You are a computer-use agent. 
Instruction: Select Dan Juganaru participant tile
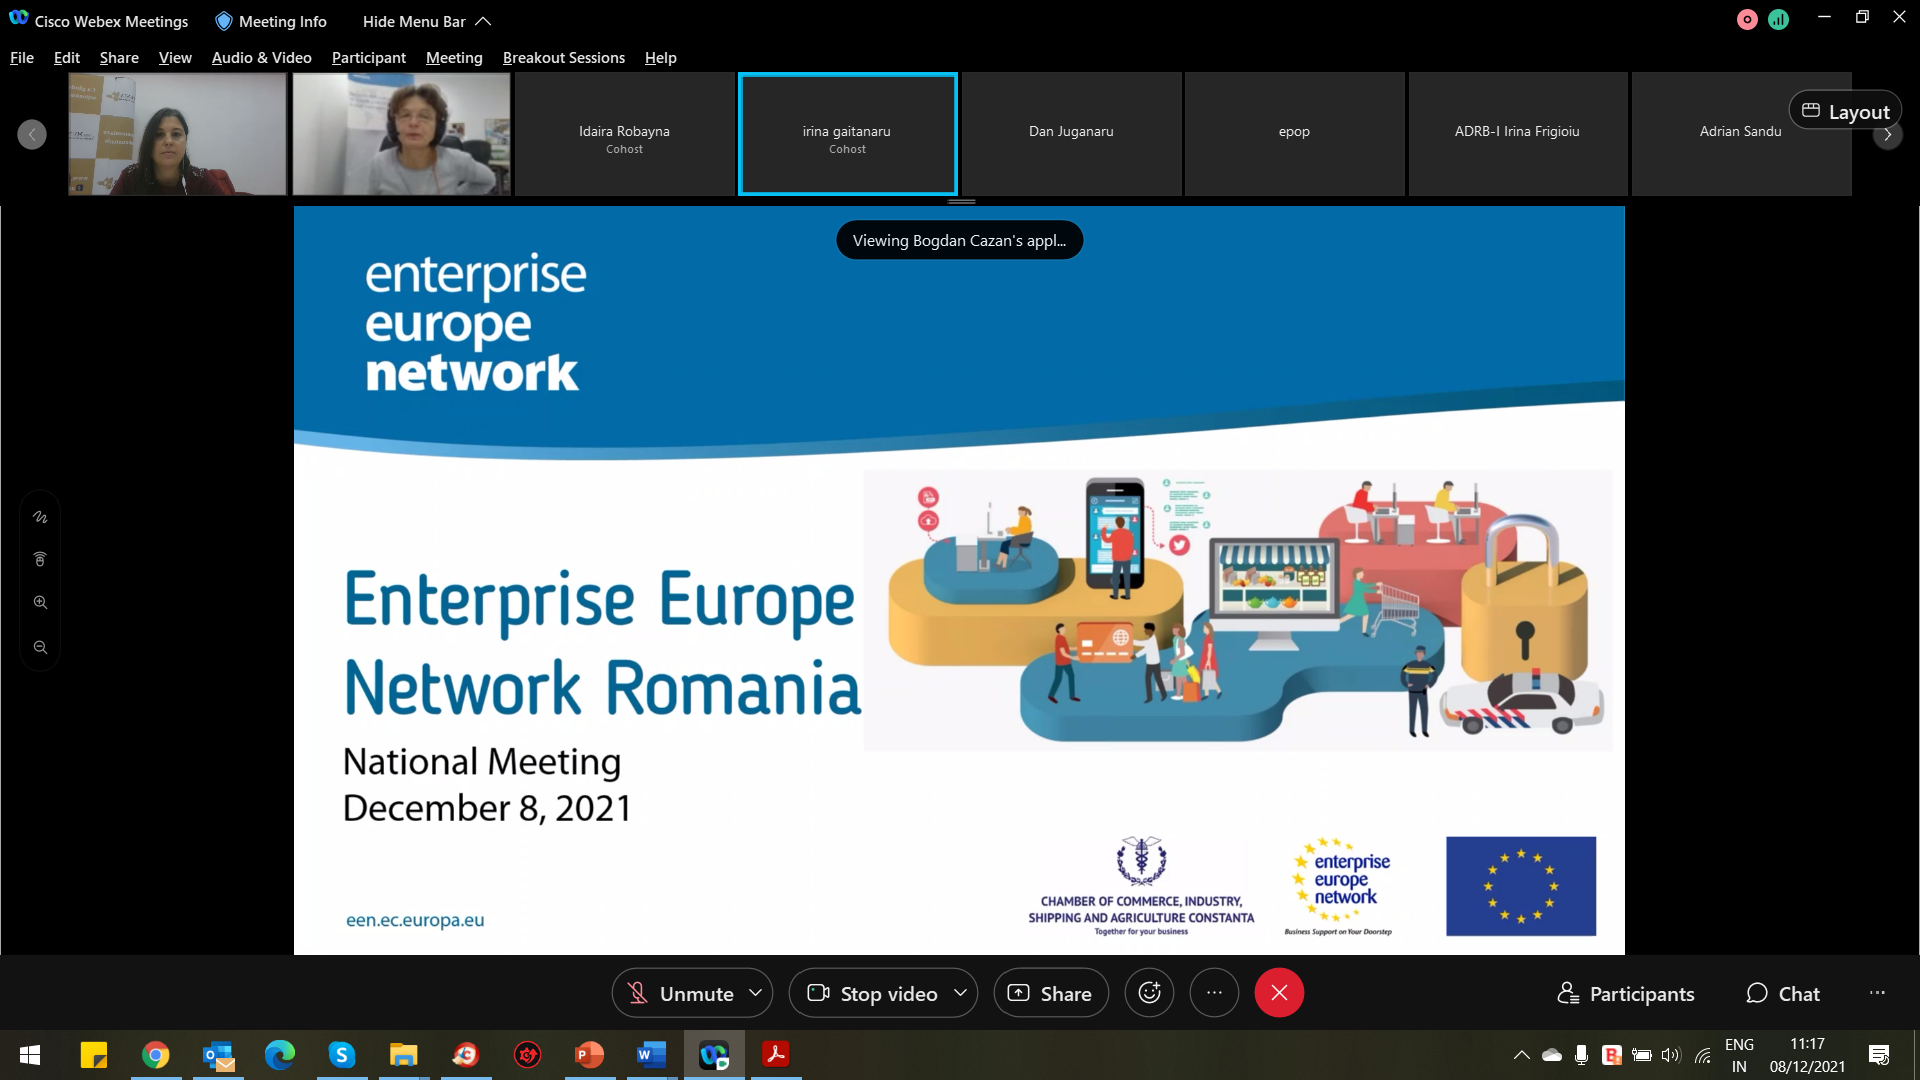(1071, 134)
